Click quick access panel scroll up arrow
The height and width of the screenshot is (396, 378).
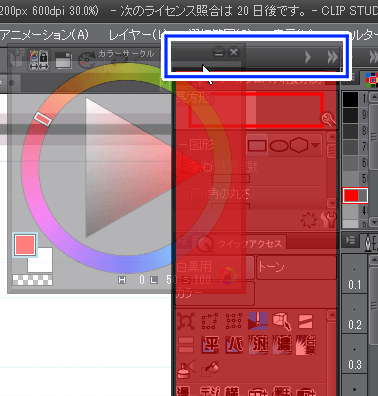[332, 315]
